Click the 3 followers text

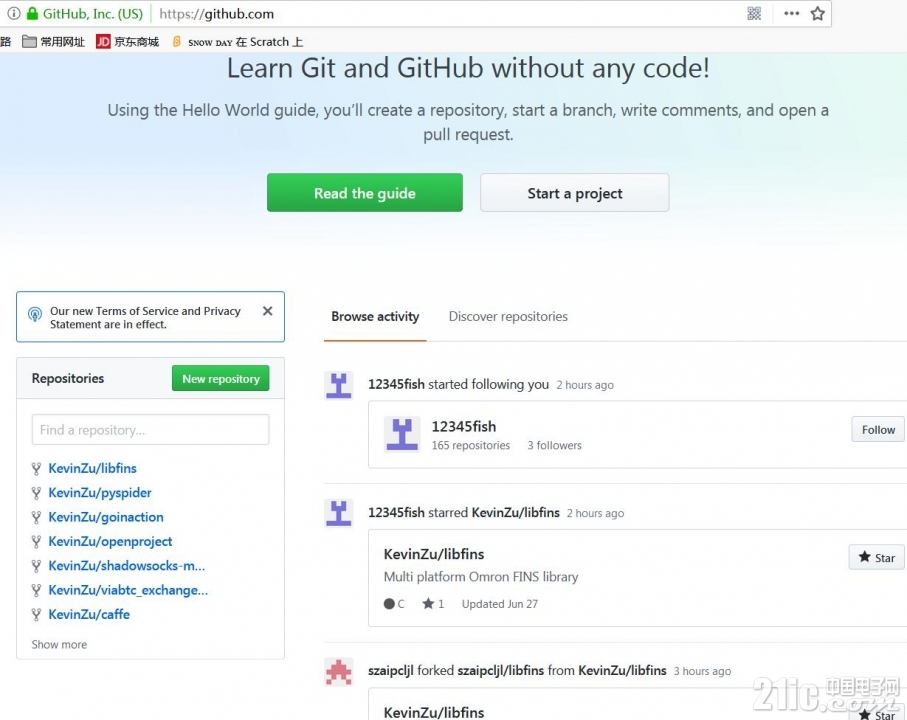(555, 445)
